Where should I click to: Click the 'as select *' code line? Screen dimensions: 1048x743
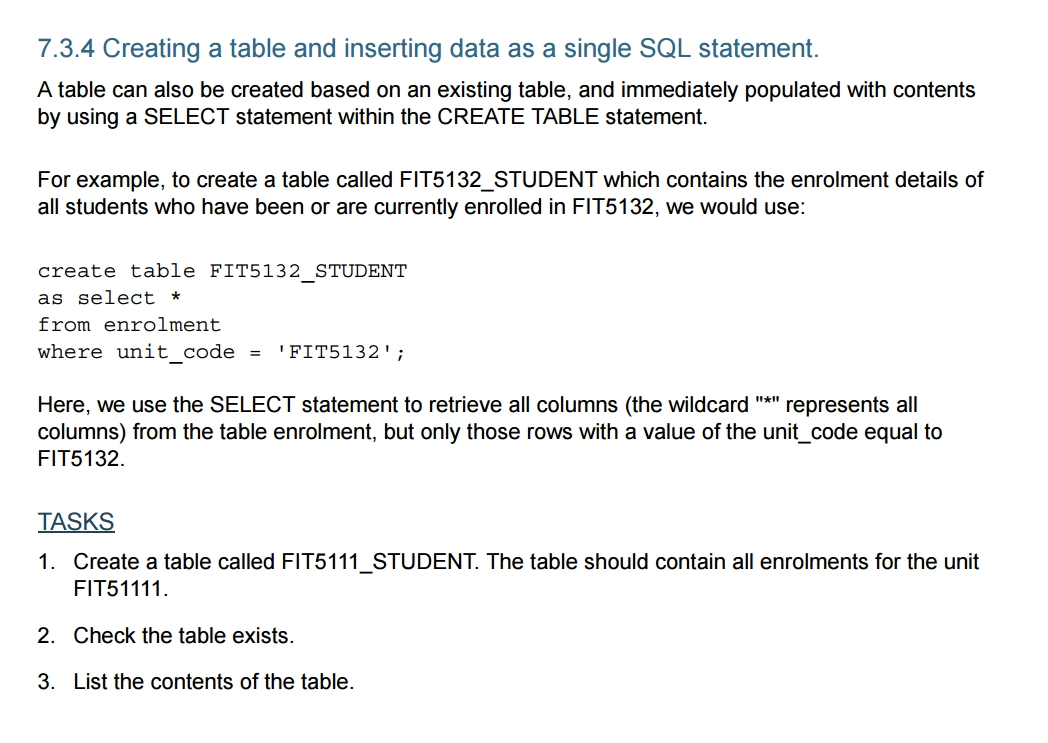click(109, 298)
